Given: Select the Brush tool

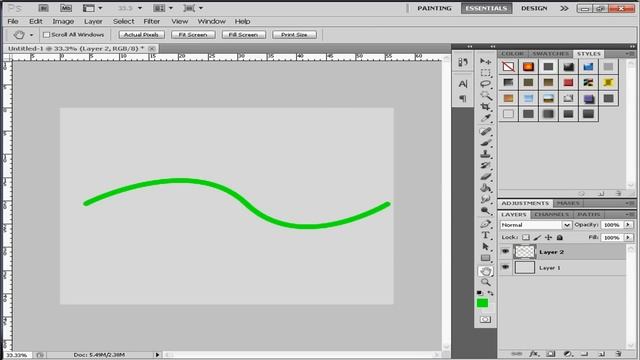Looking at the screenshot, I should click(x=485, y=143).
